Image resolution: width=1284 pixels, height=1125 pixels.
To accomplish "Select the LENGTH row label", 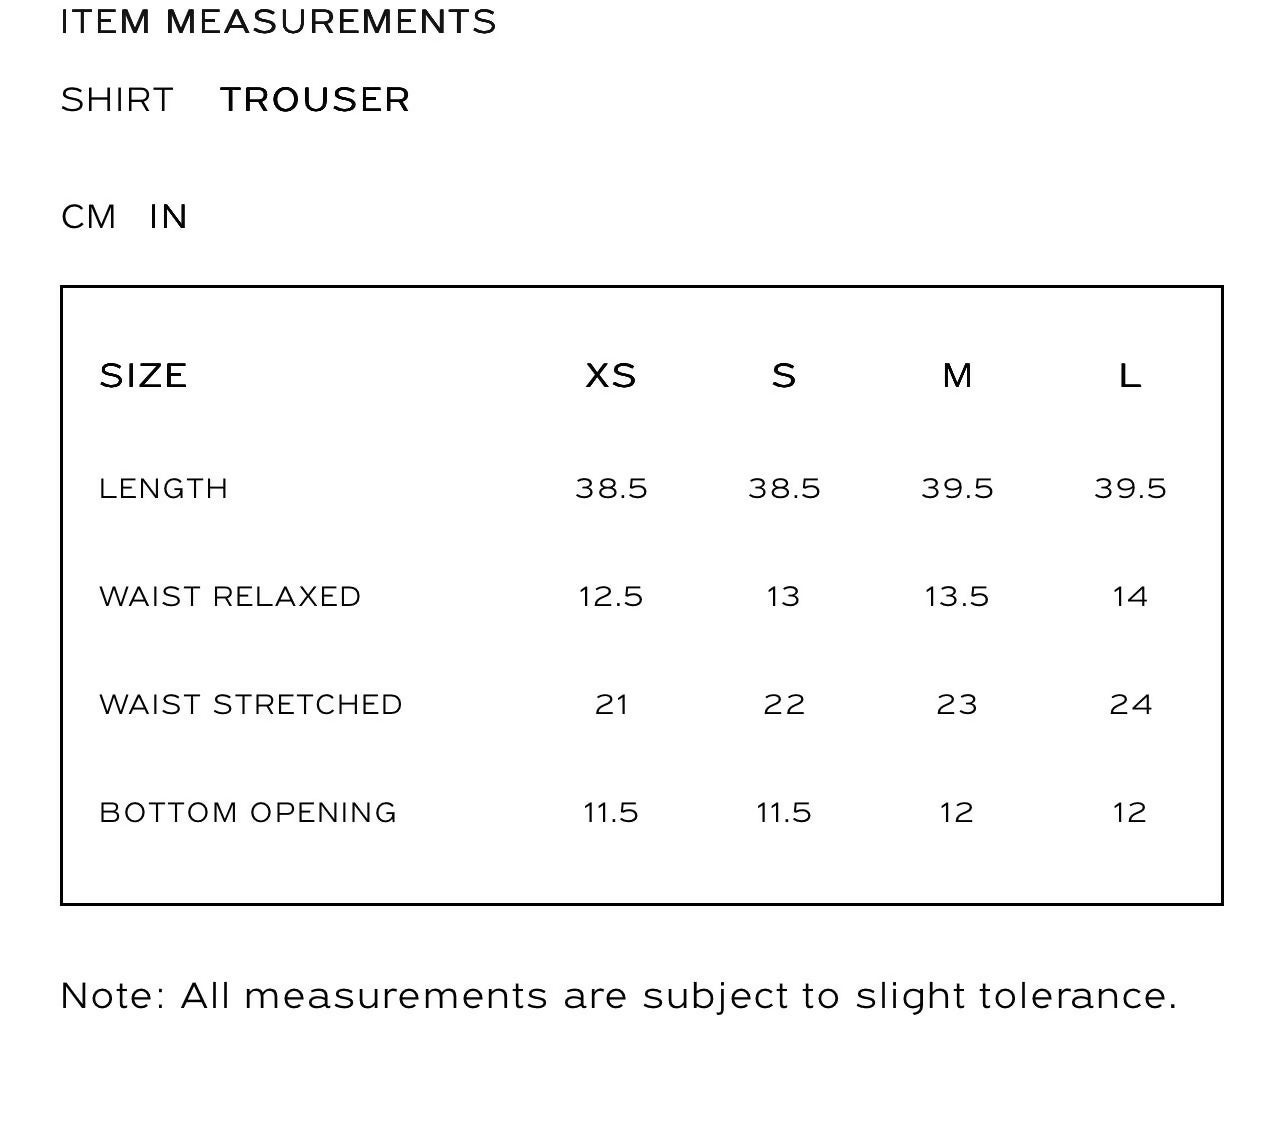I will (x=164, y=488).
